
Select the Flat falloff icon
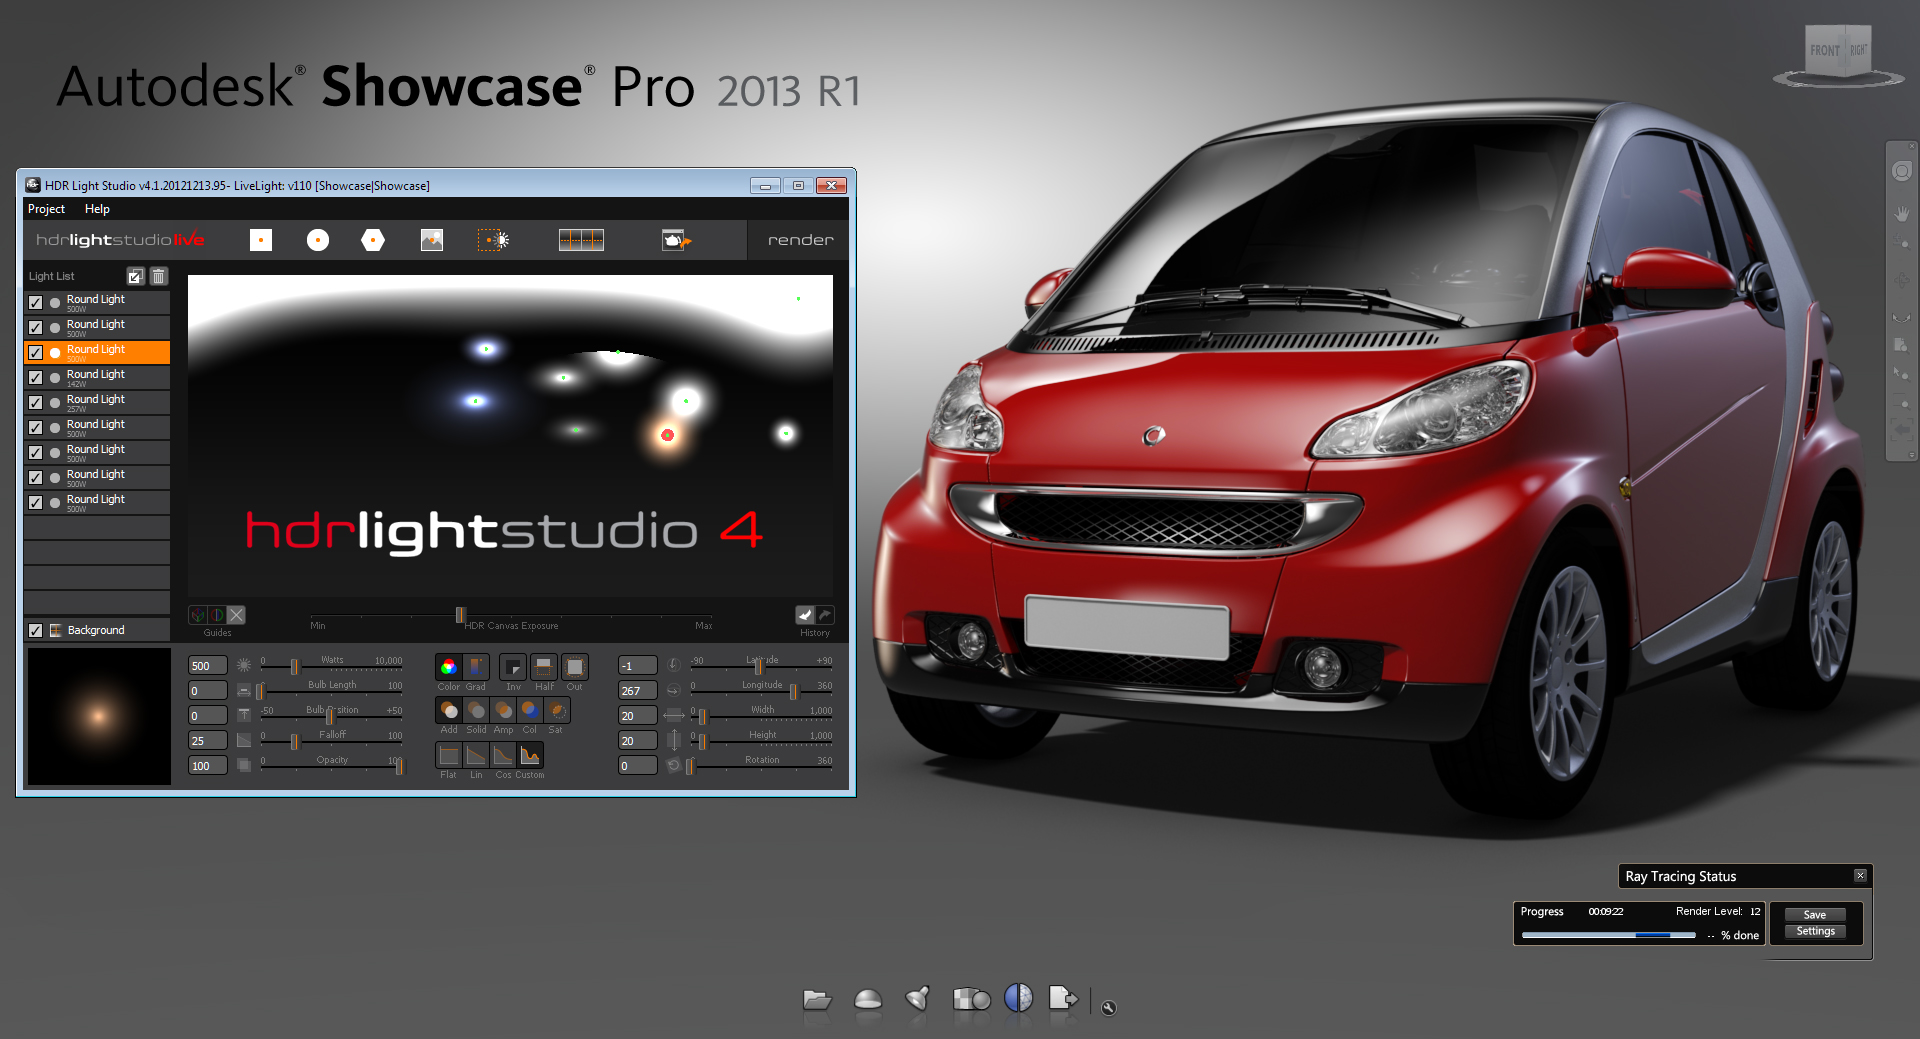pos(449,755)
